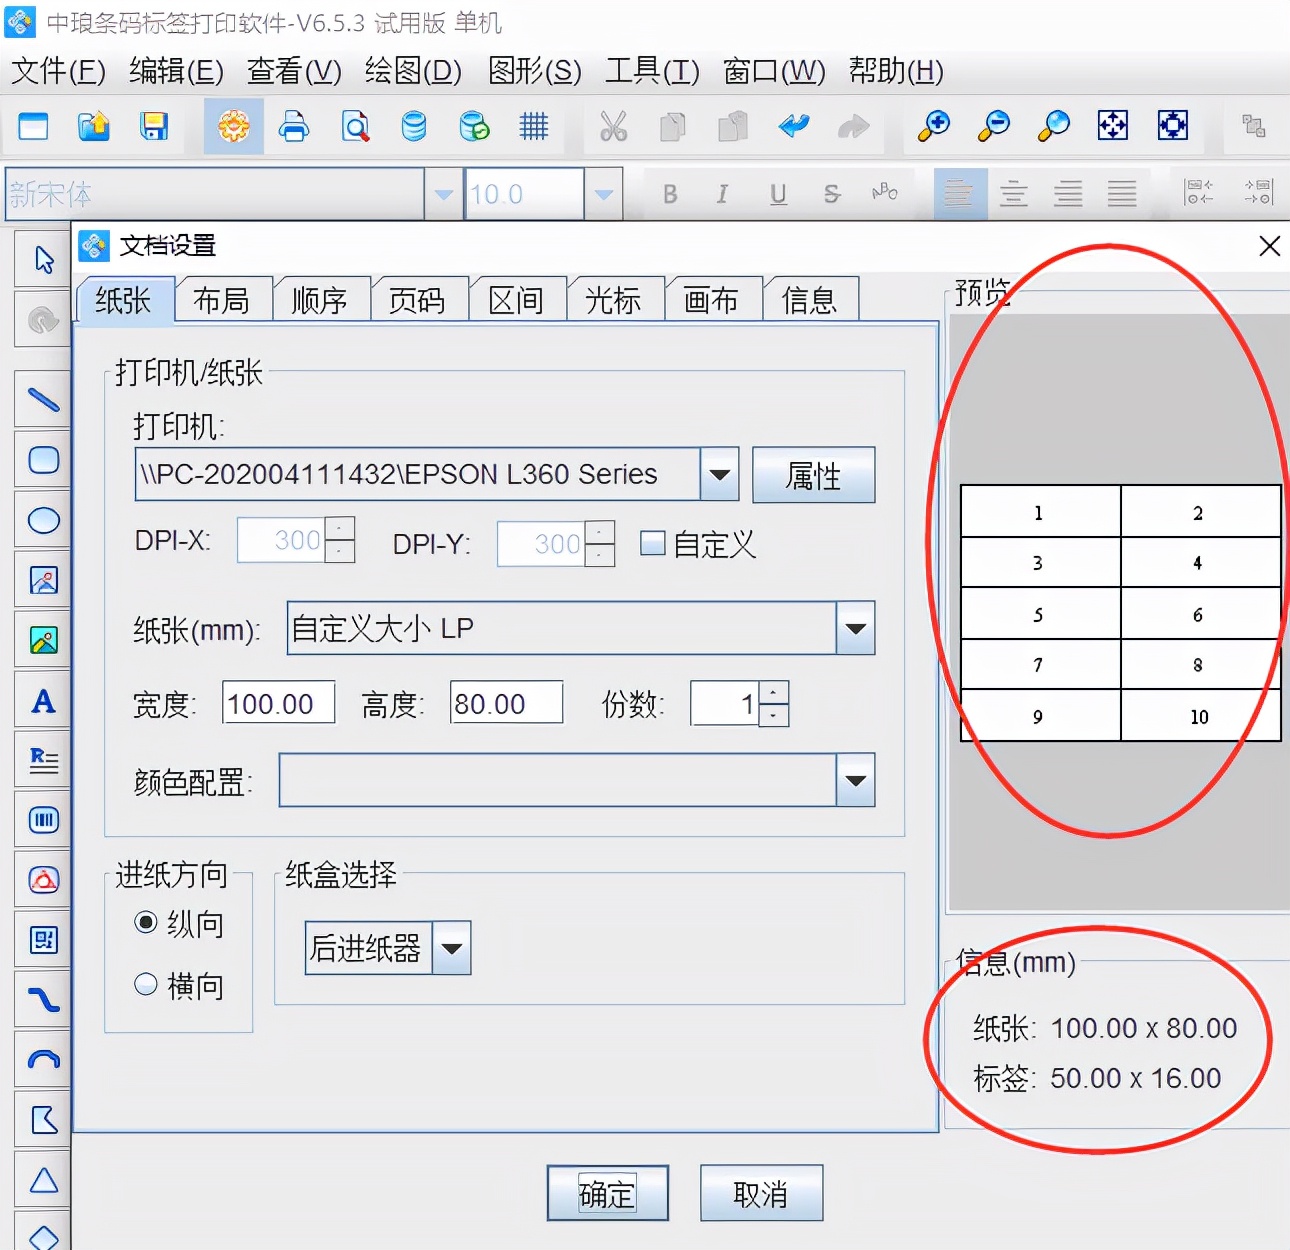The width and height of the screenshot is (1290, 1250).
Task: Apply left text alignment
Action: 959,194
